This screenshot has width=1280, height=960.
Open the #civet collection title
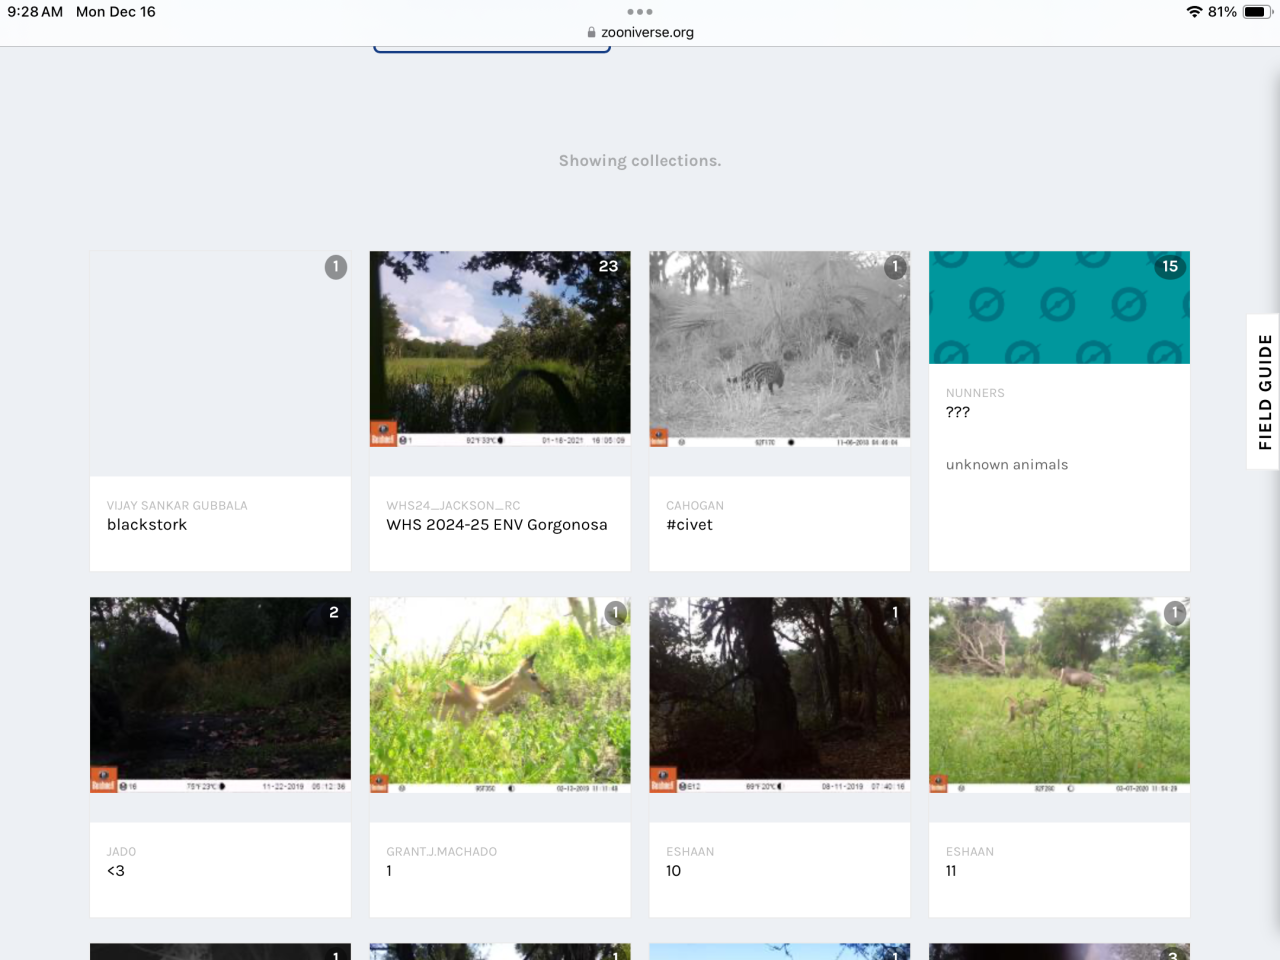[689, 525]
